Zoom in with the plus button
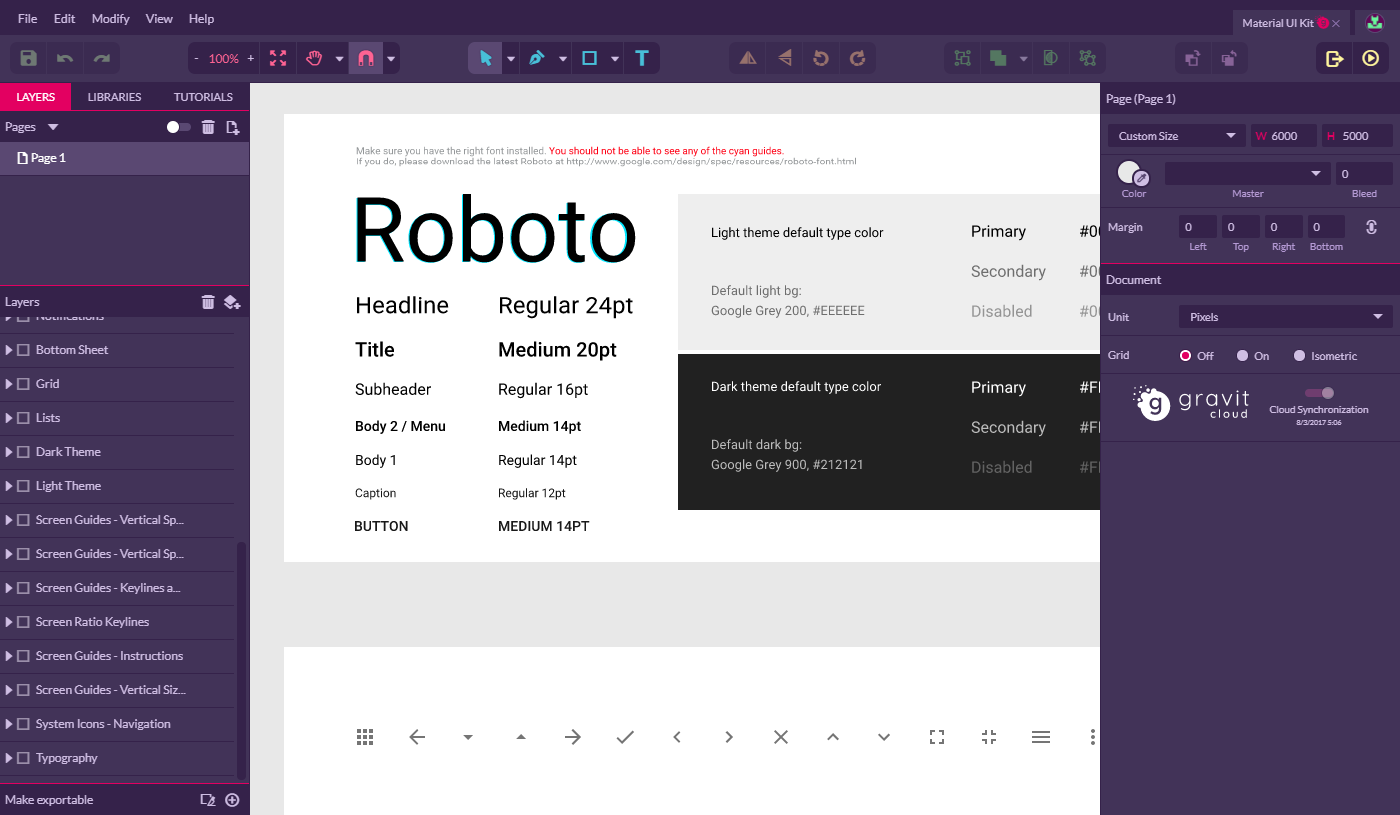 pos(250,59)
